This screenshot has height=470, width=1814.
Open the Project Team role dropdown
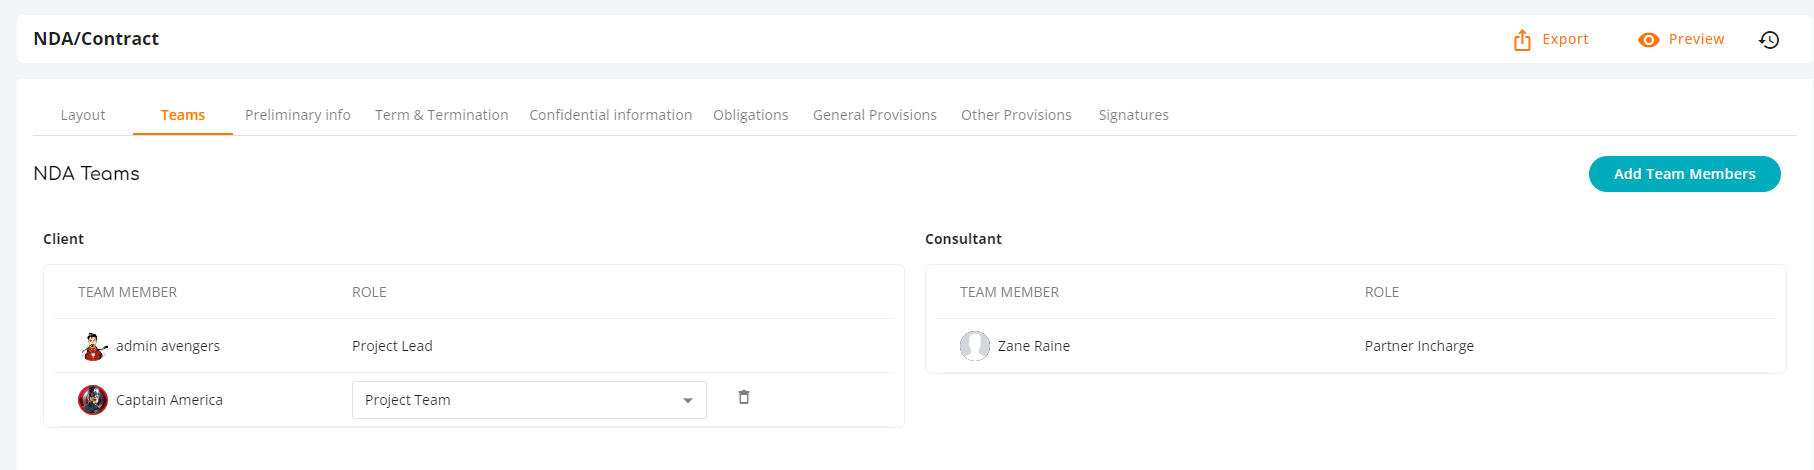pos(529,400)
